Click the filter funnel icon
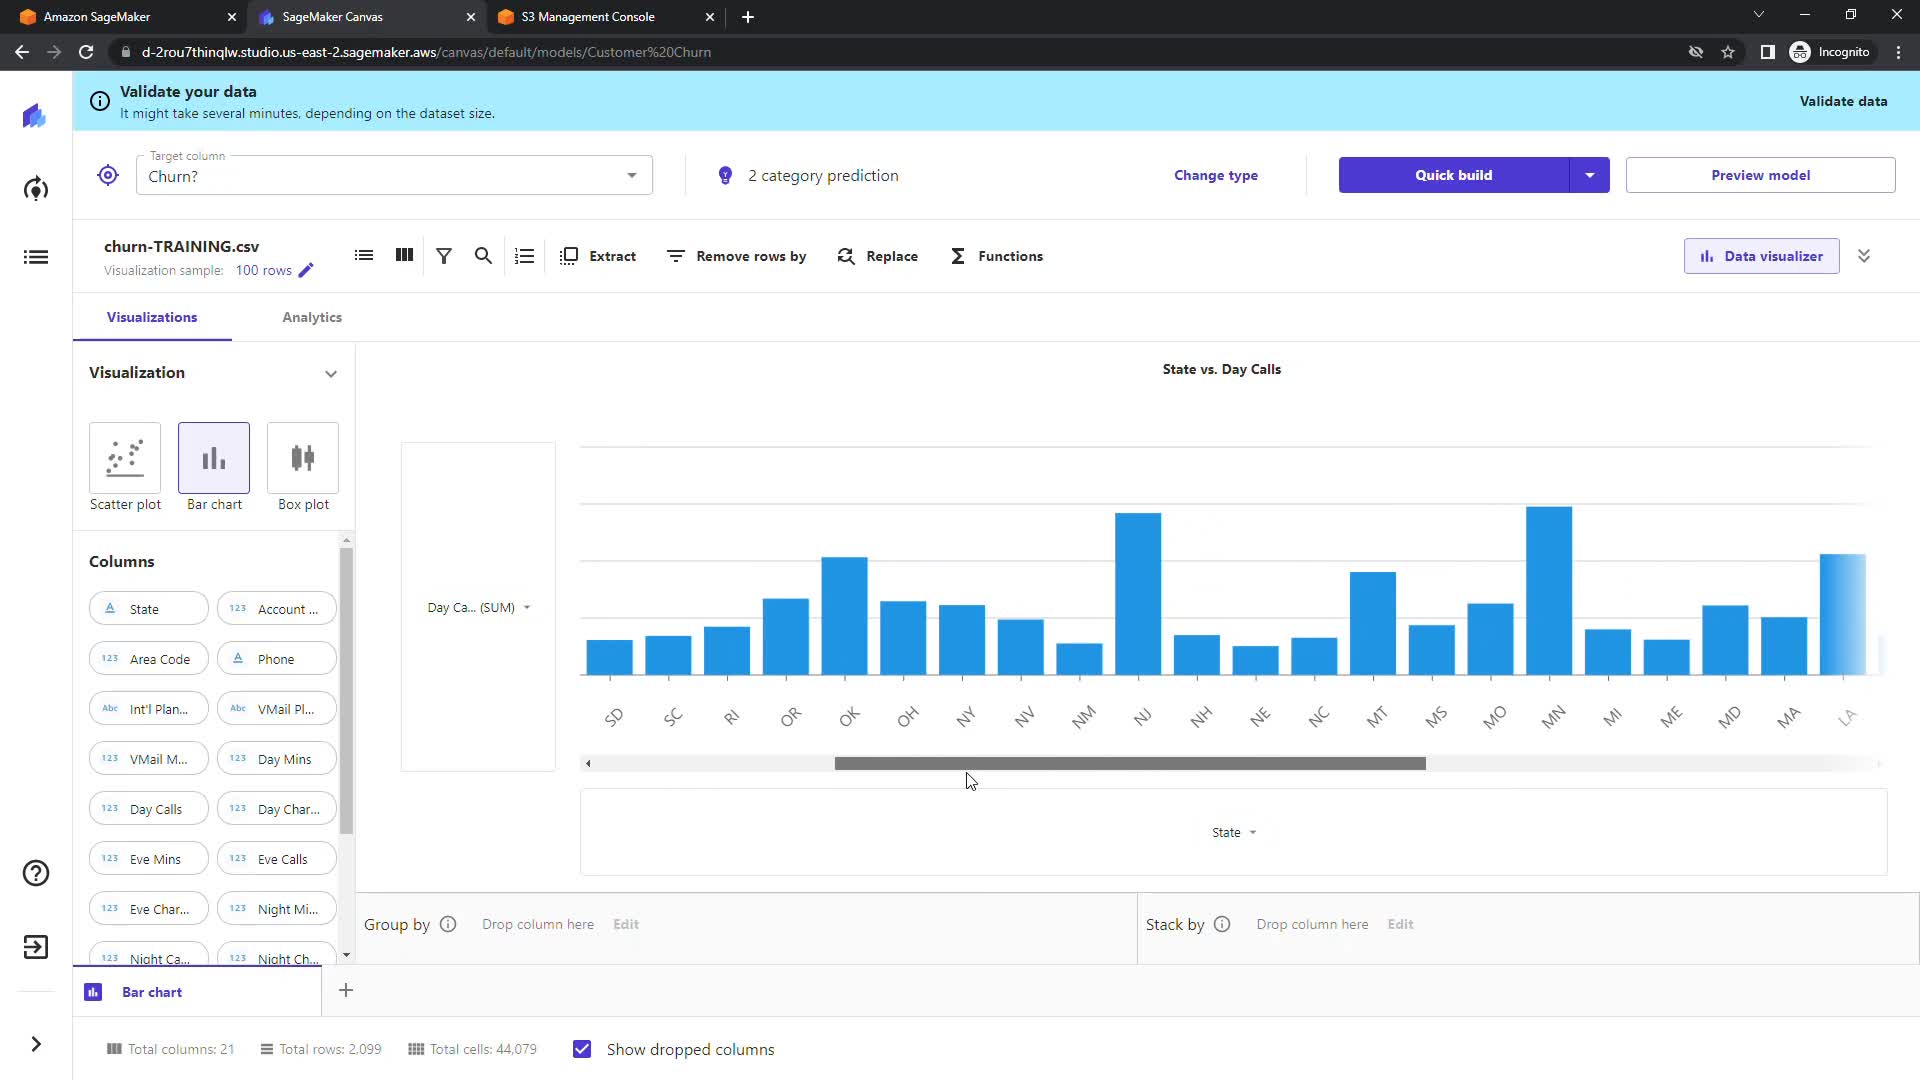The height and width of the screenshot is (1080, 1920). point(444,256)
